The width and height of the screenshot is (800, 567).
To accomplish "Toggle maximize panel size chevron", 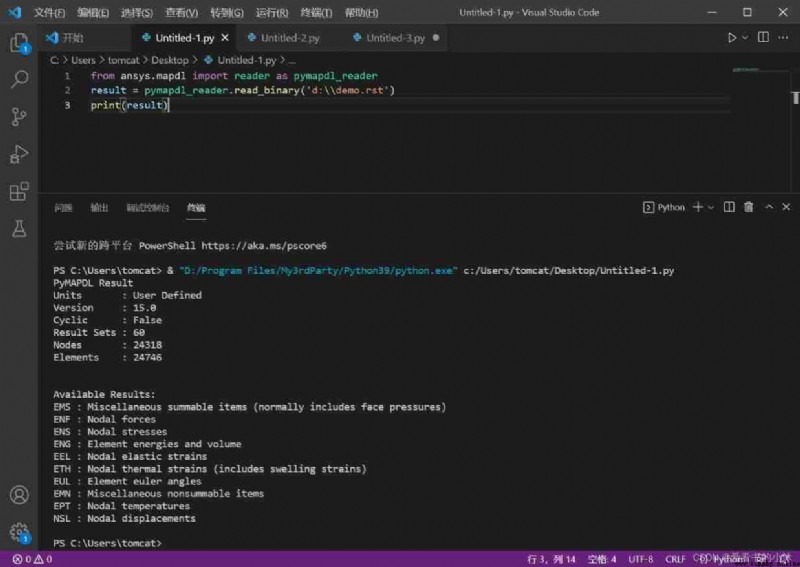I will (769, 207).
